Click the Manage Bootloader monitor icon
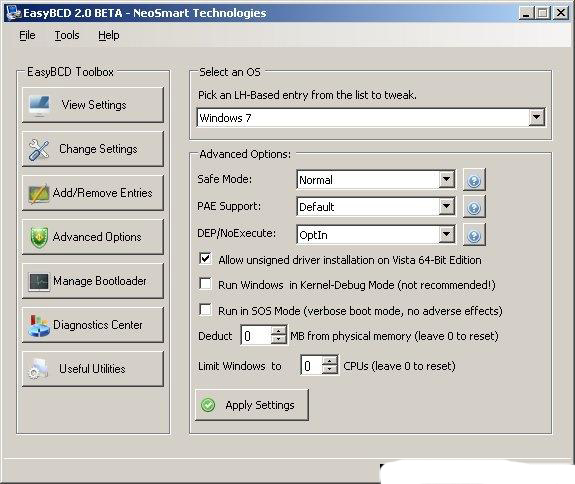575x484 pixels. pyautogui.click(x=39, y=282)
